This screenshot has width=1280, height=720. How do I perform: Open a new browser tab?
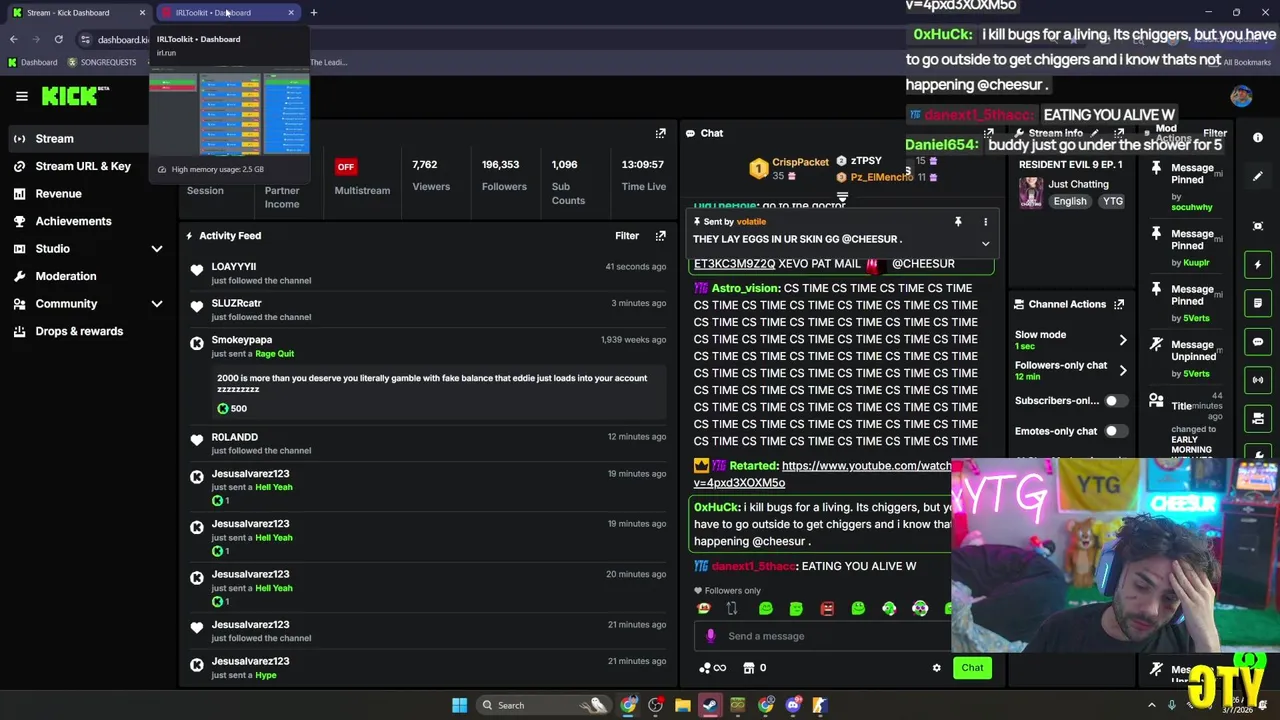pos(313,13)
